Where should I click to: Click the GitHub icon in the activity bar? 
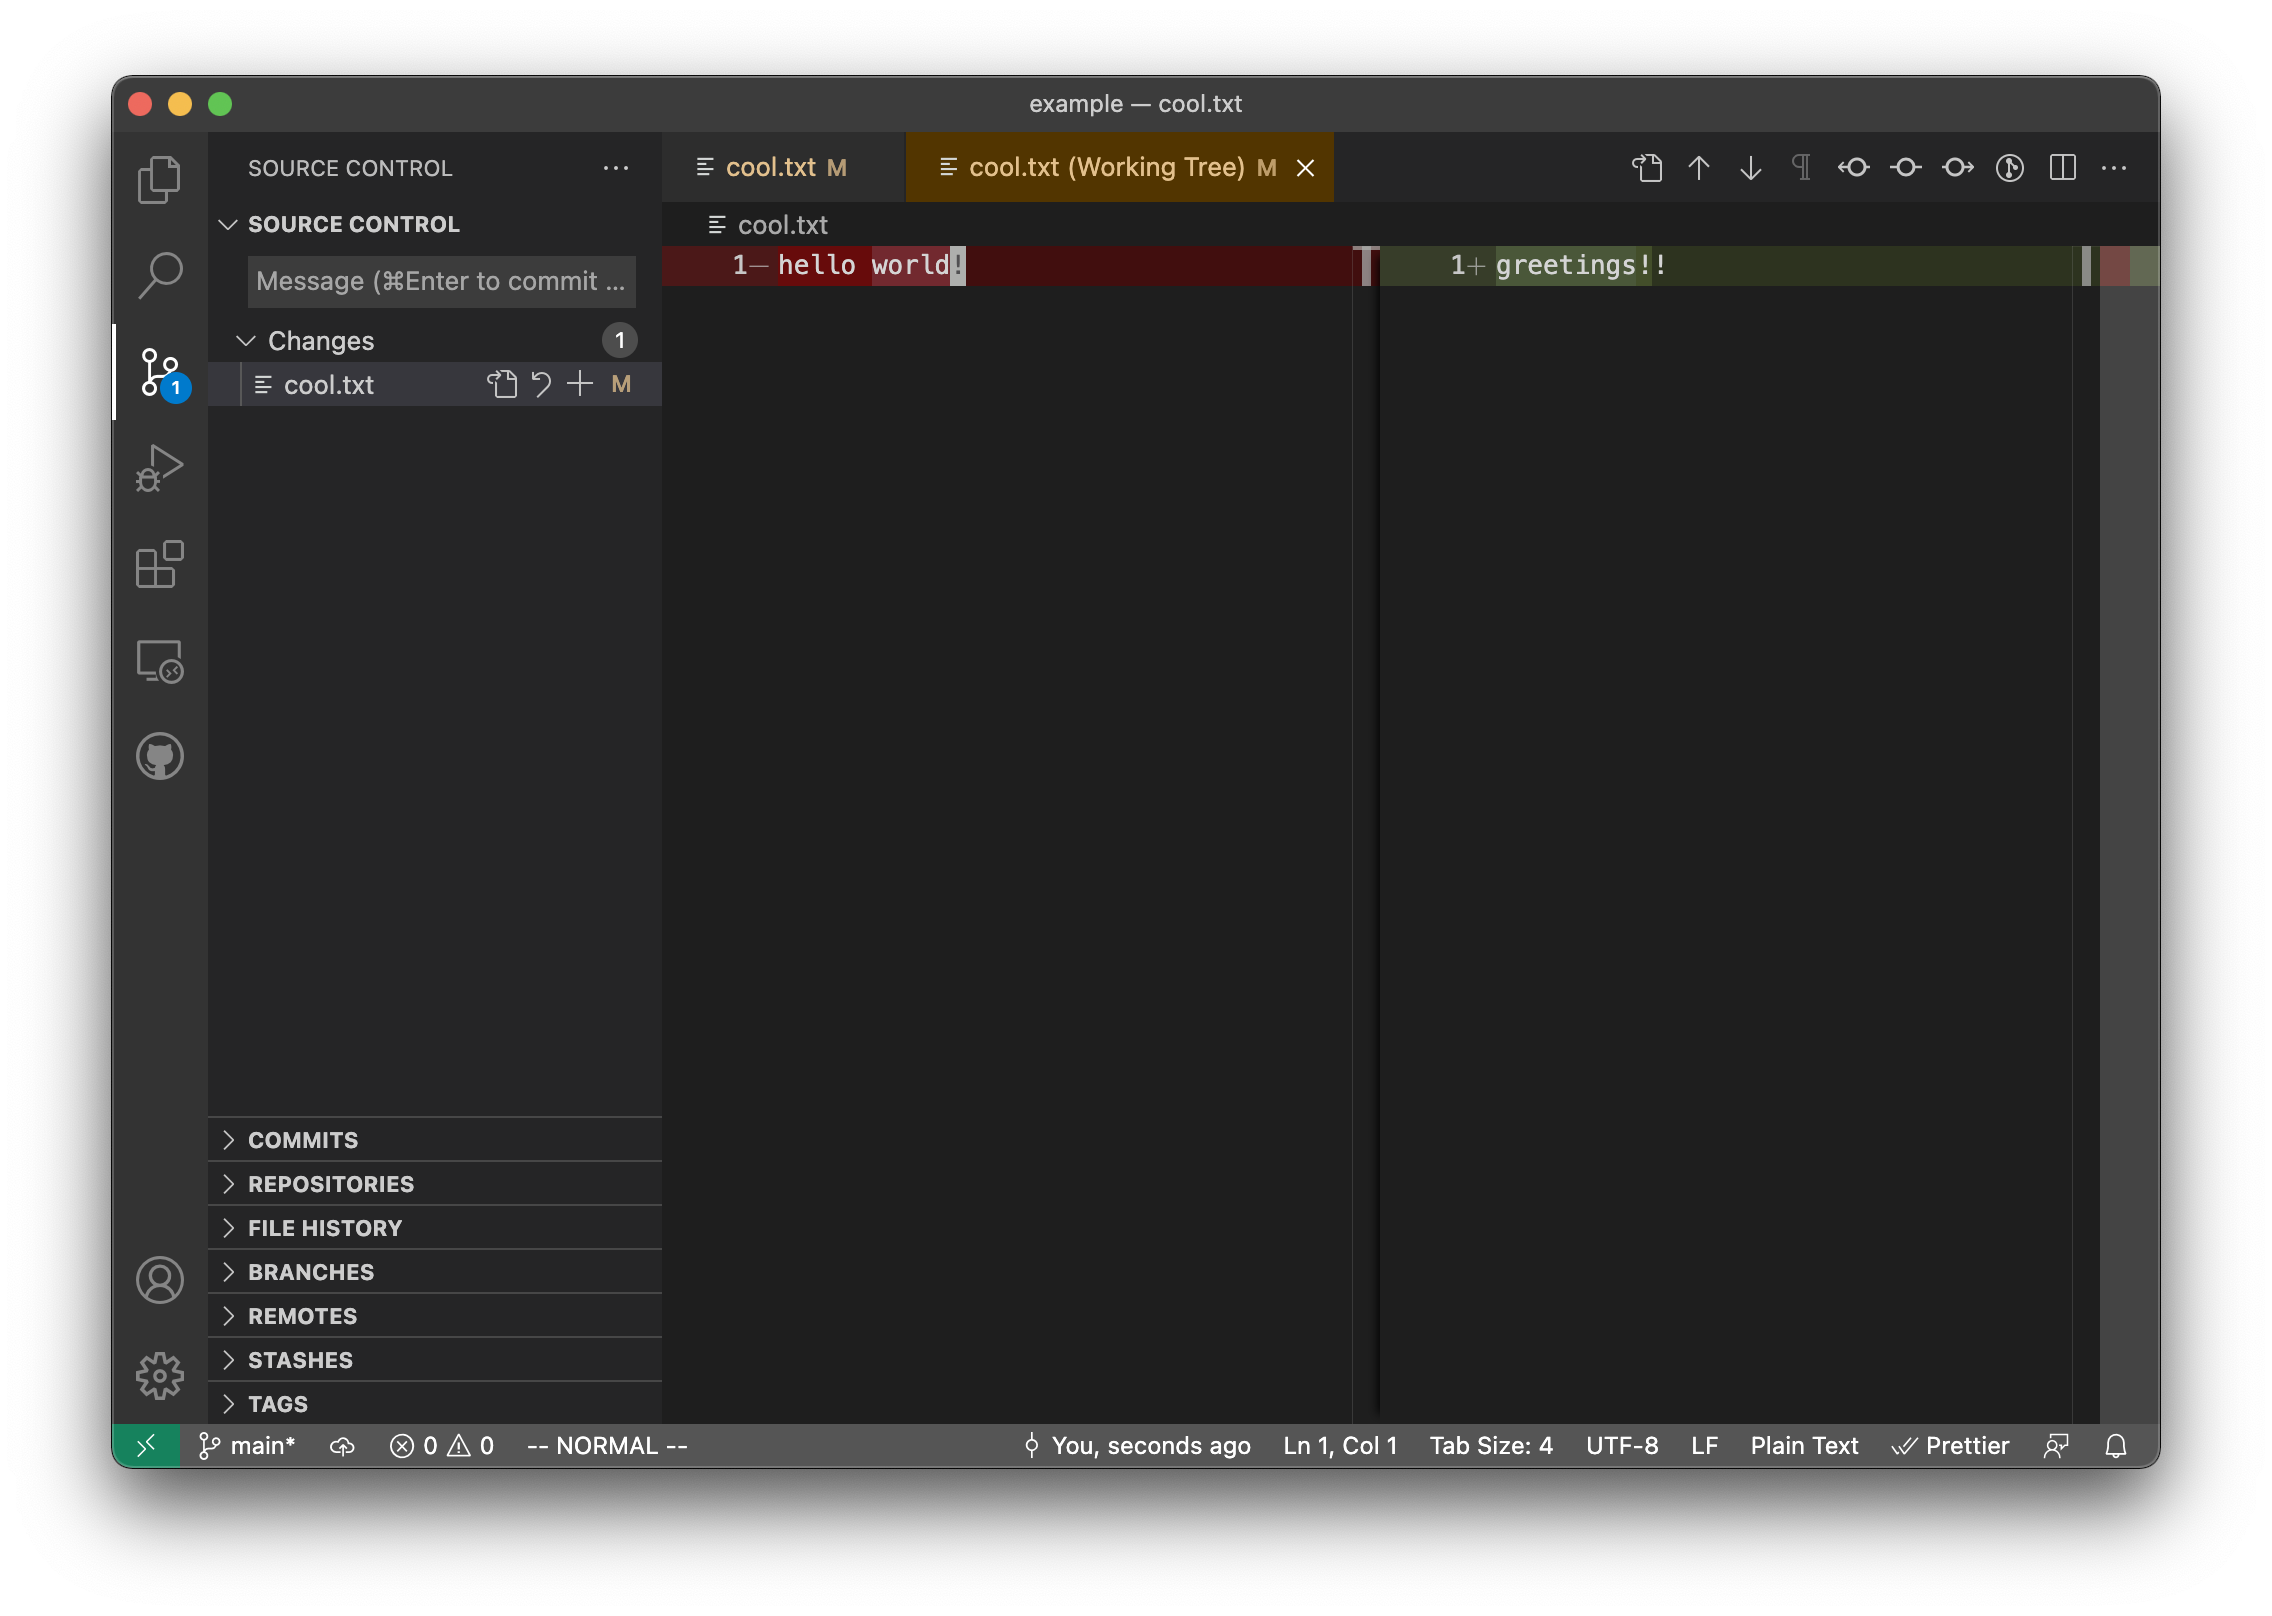157,756
